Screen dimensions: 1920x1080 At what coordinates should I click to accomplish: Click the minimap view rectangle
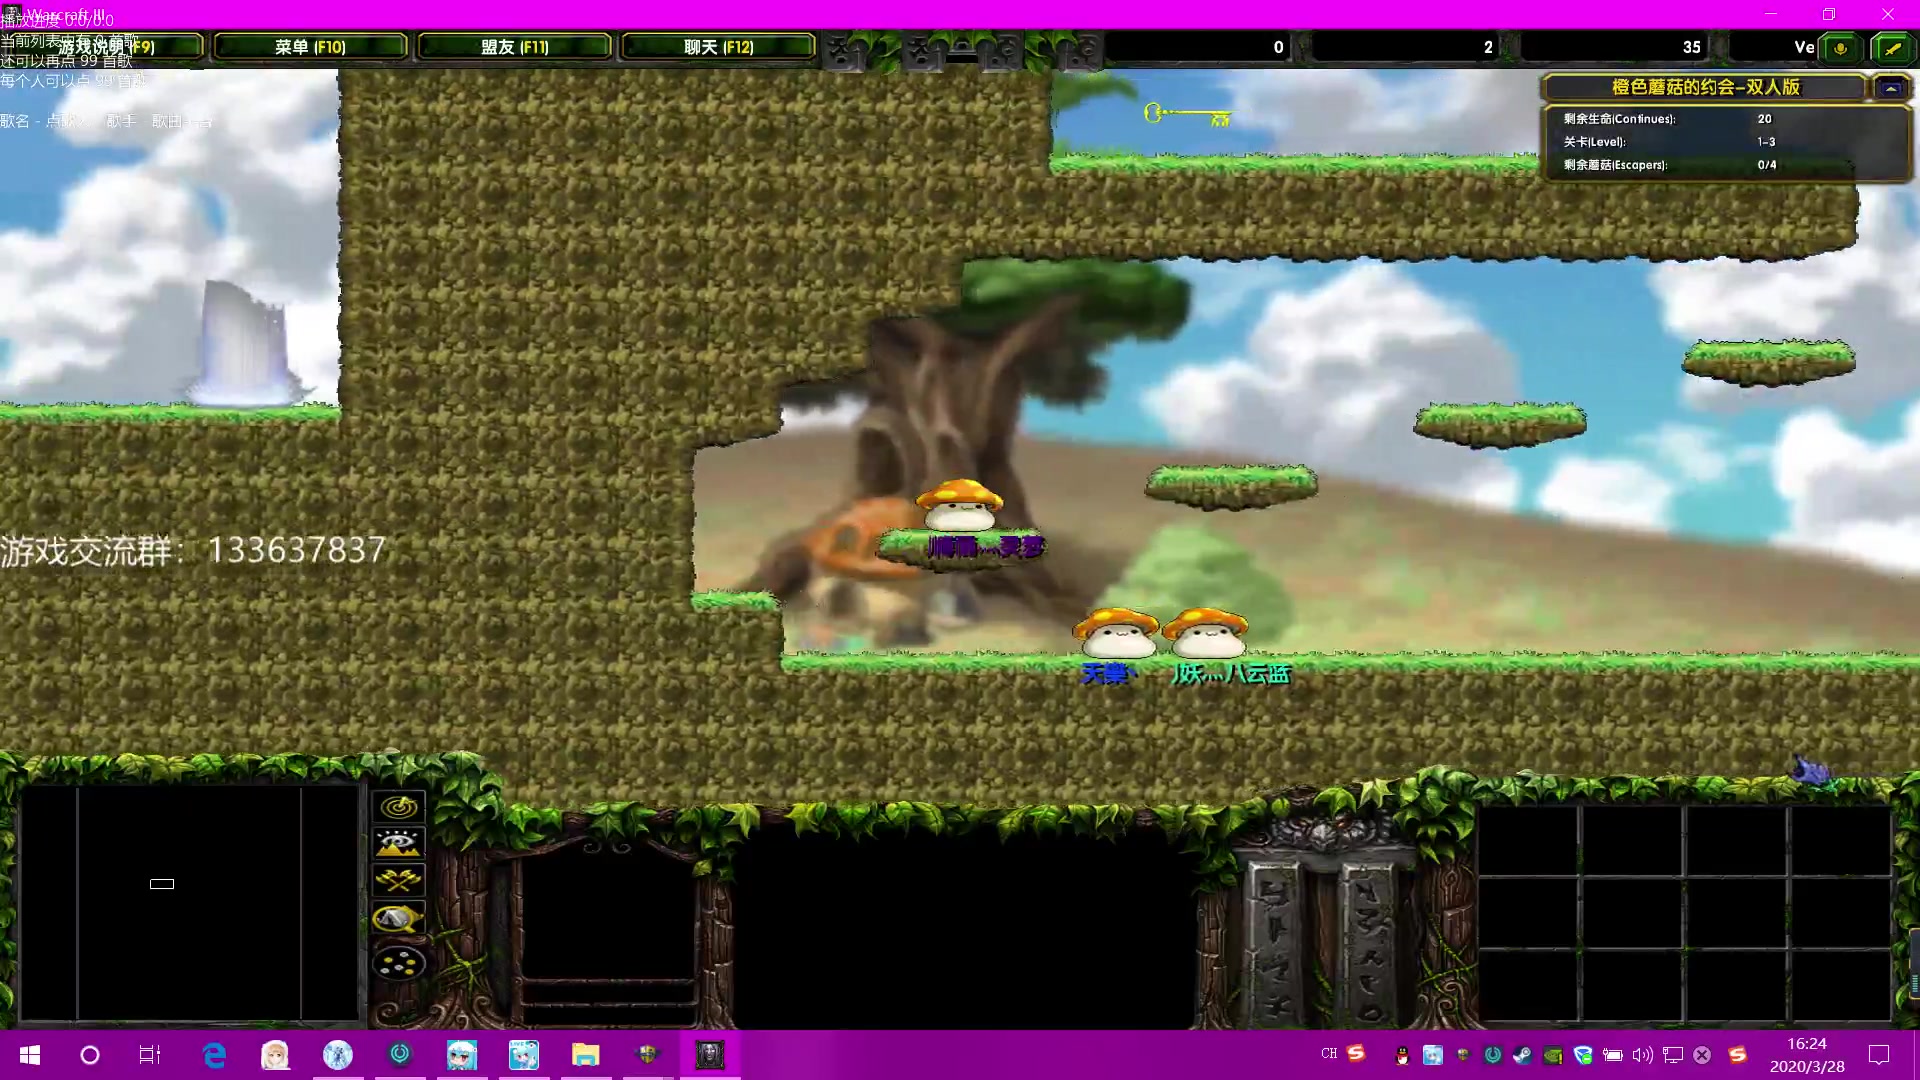click(162, 884)
